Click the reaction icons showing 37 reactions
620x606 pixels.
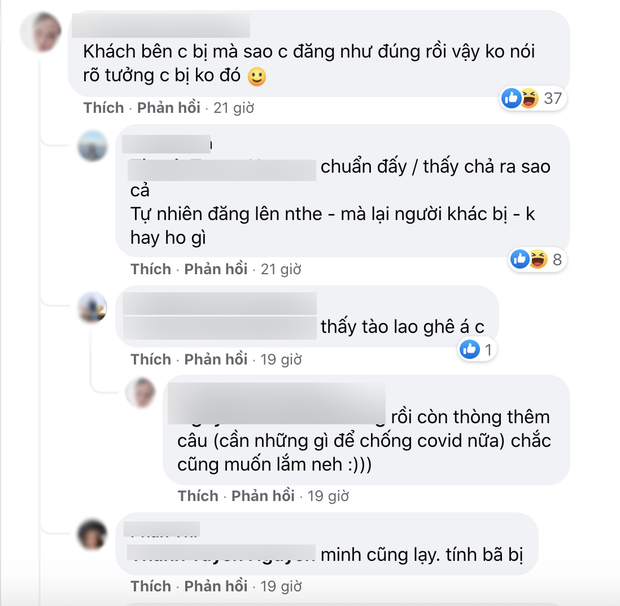pyautogui.click(x=520, y=98)
